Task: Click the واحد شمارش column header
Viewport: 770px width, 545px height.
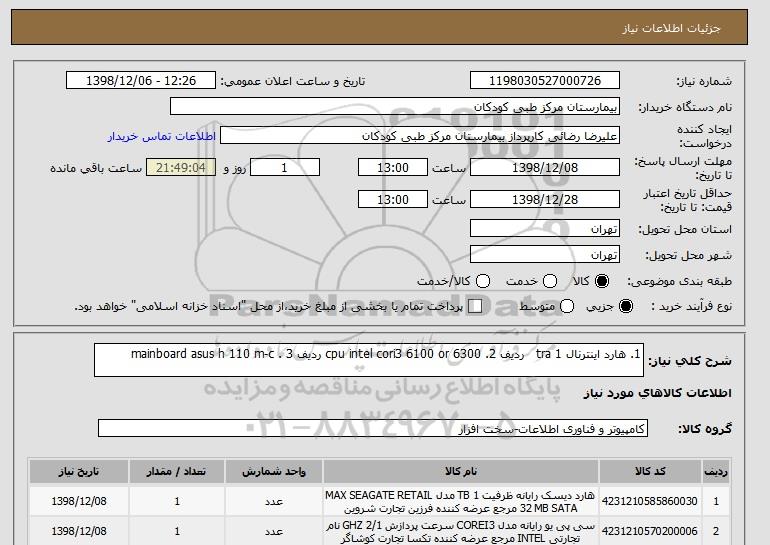Action: [274, 471]
